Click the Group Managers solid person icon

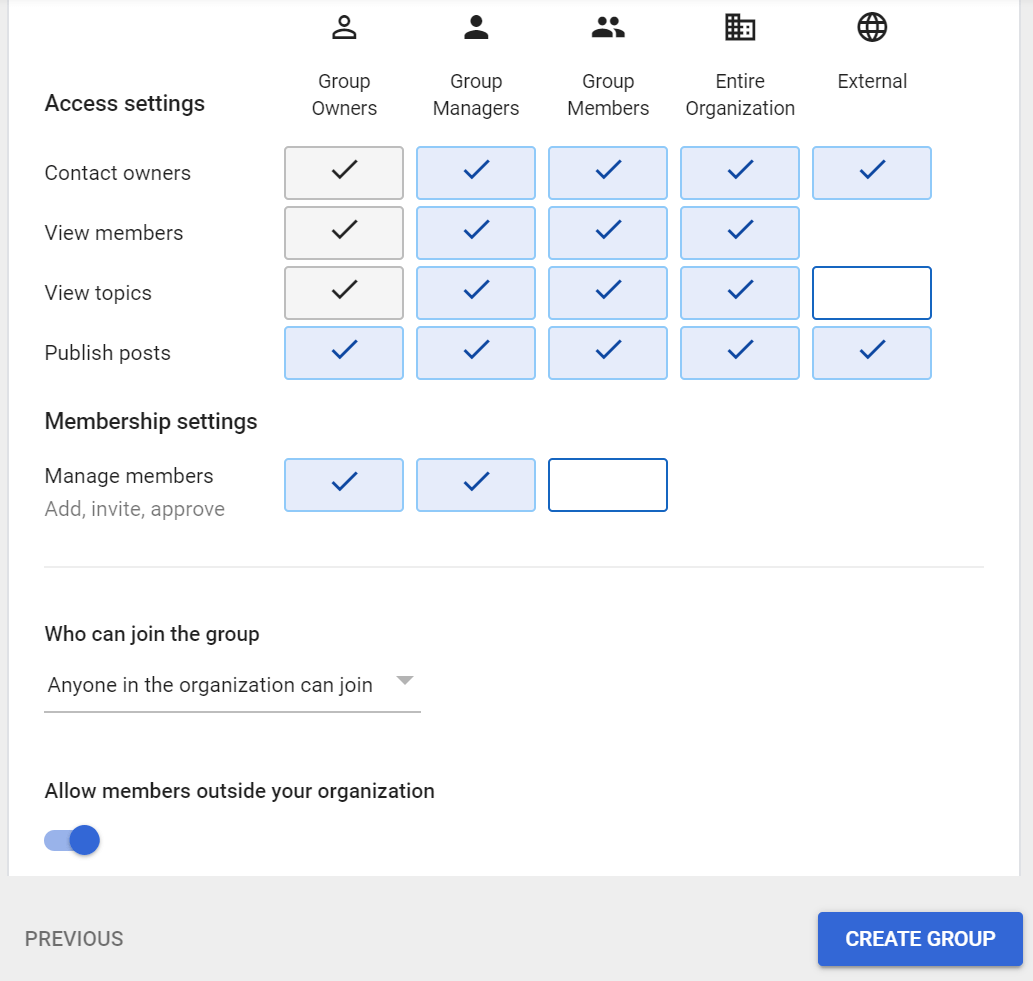tap(476, 28)
